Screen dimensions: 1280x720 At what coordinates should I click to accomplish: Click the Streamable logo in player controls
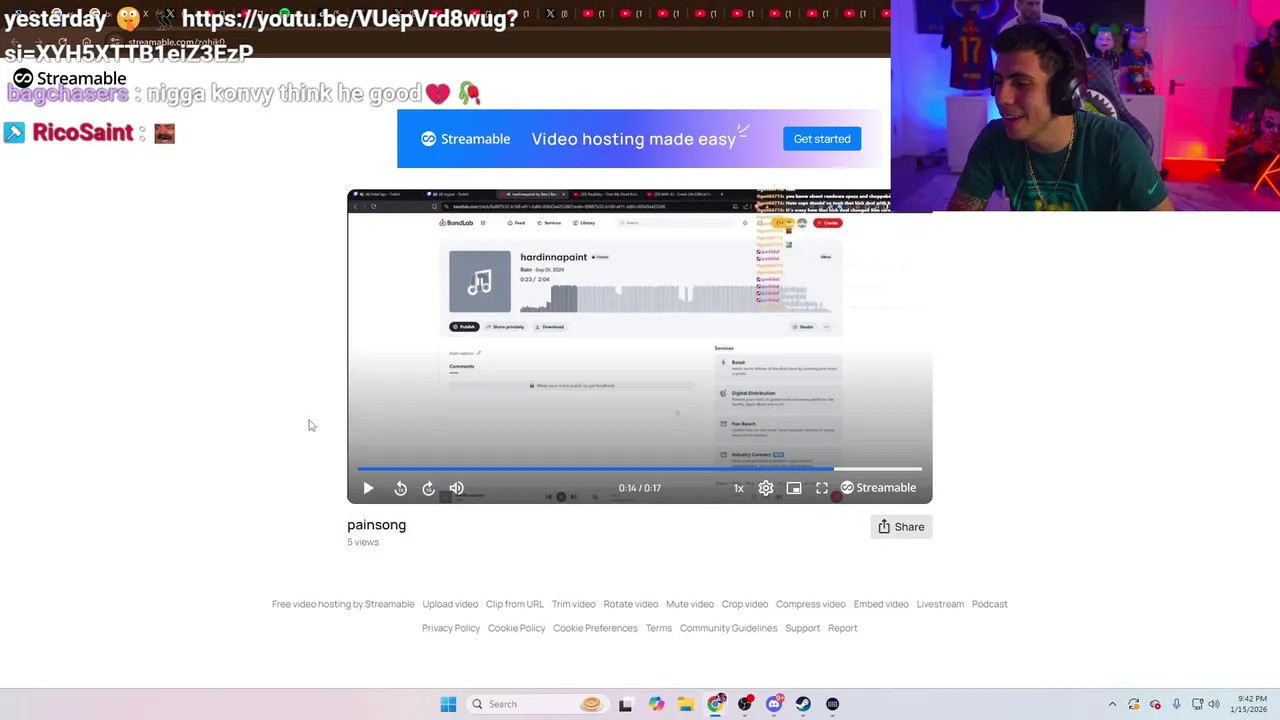[x=878, y=488]
